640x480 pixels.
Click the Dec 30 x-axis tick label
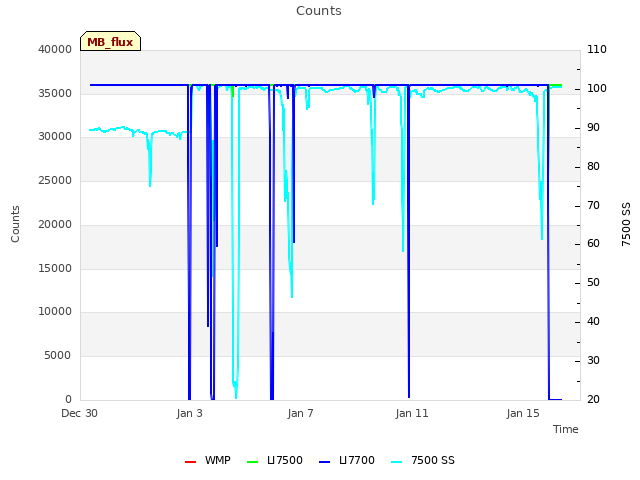click(79, 413)
